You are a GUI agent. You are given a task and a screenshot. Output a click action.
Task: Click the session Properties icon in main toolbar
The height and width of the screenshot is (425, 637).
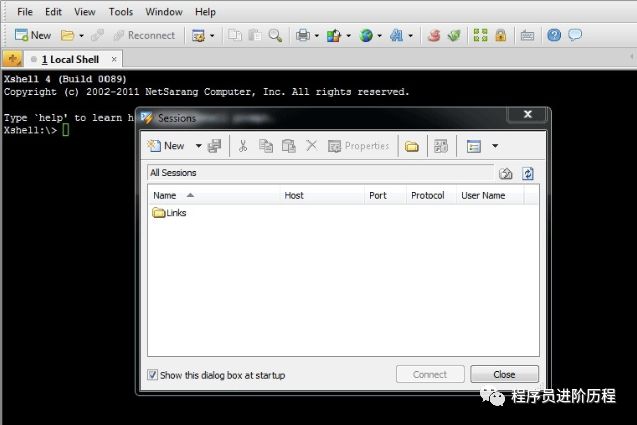(198, 35)
